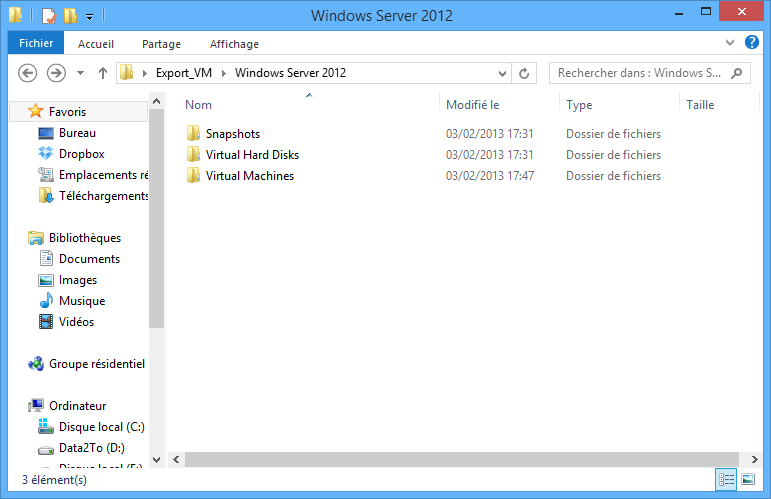
Task: Switch to Details view status bar icon
Action: tap(726, 479)
